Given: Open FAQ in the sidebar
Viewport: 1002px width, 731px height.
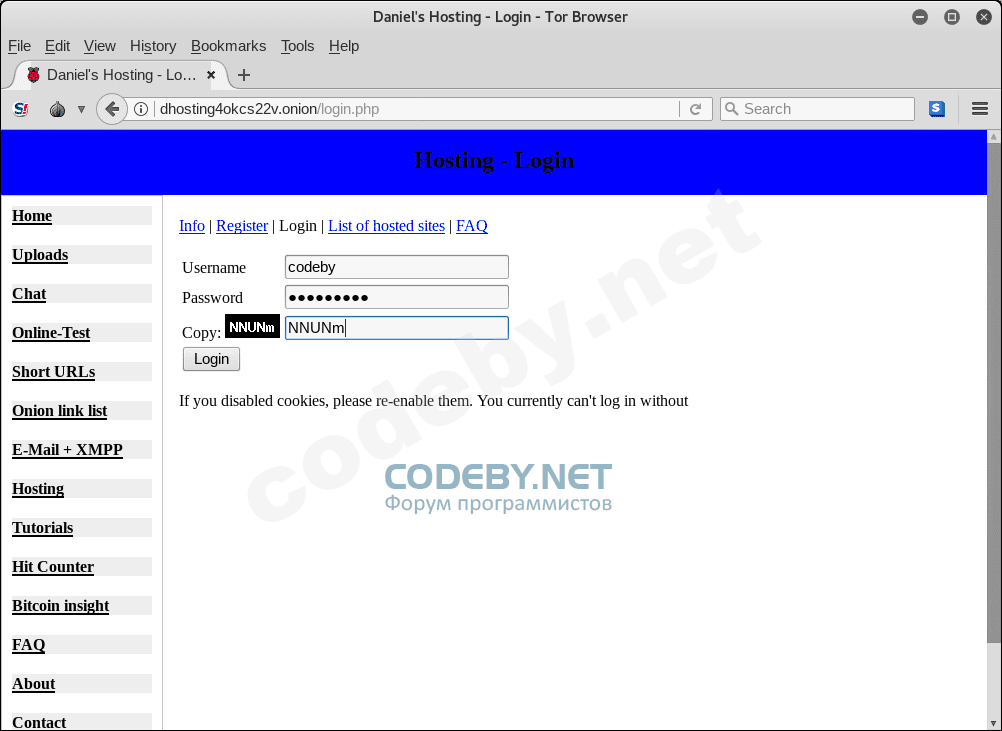Looking at the screenshot, I should (29, 645).
